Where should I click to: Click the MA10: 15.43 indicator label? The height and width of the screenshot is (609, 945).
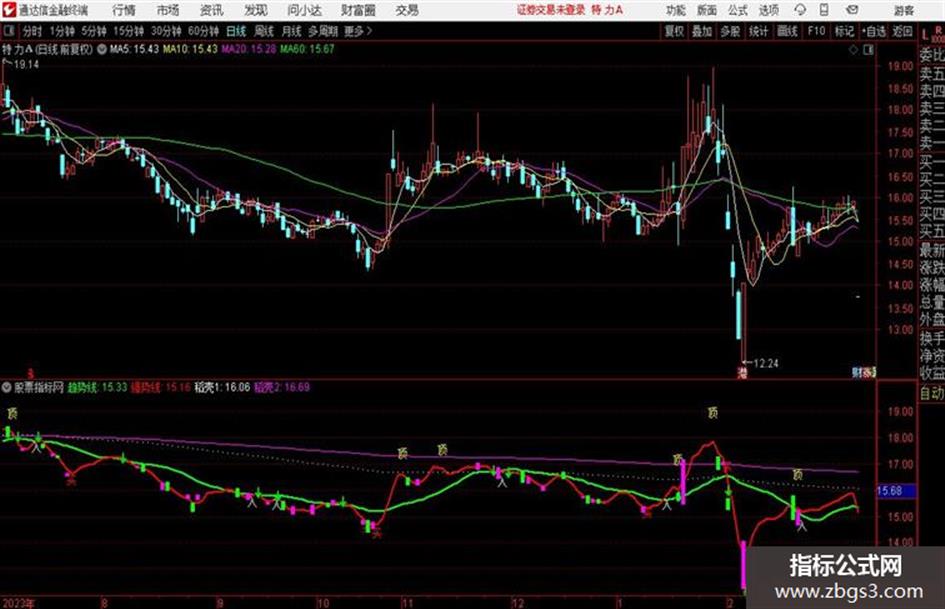coord(190,49)
